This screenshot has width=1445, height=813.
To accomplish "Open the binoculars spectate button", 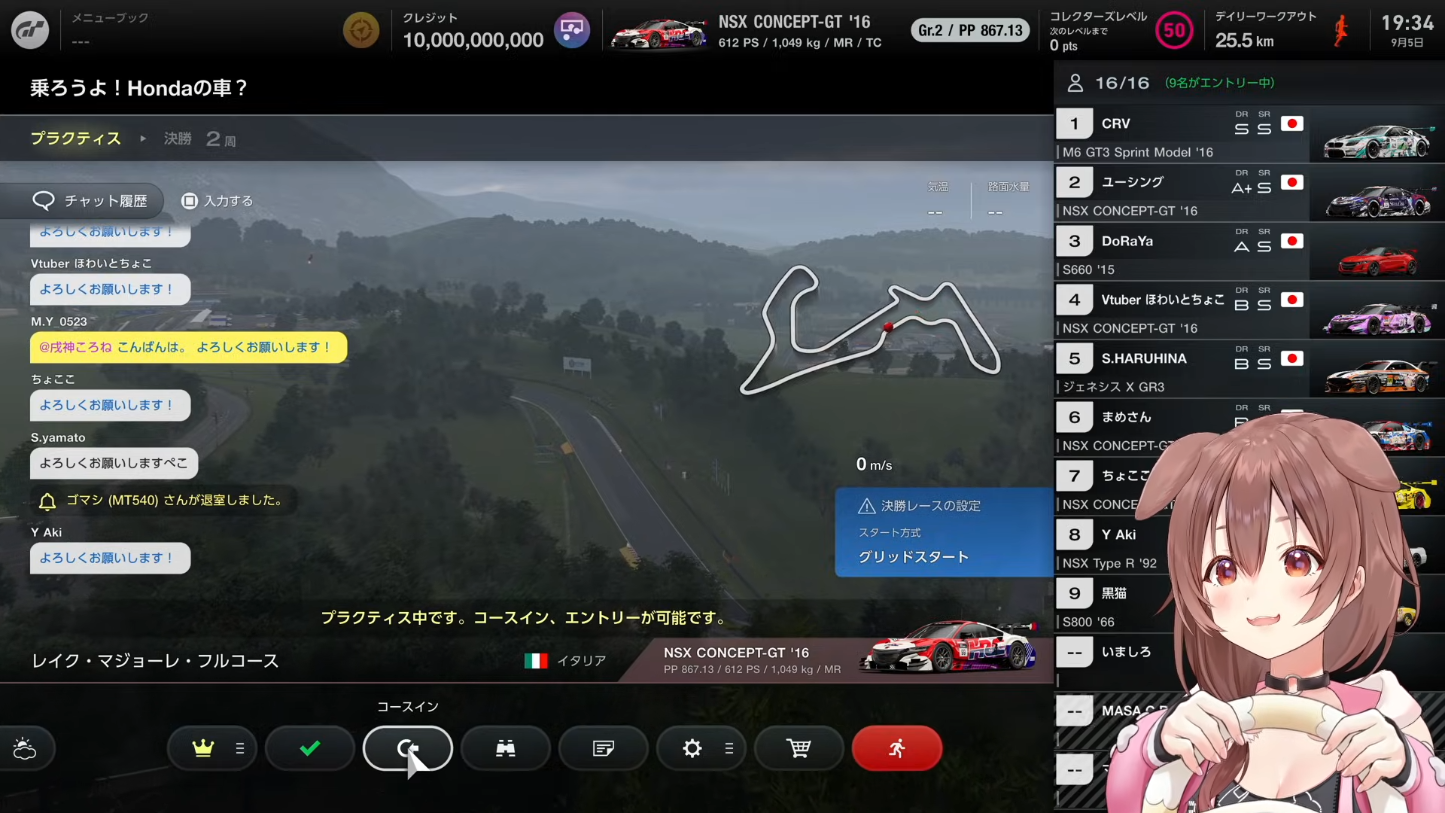I will (506, 748).
